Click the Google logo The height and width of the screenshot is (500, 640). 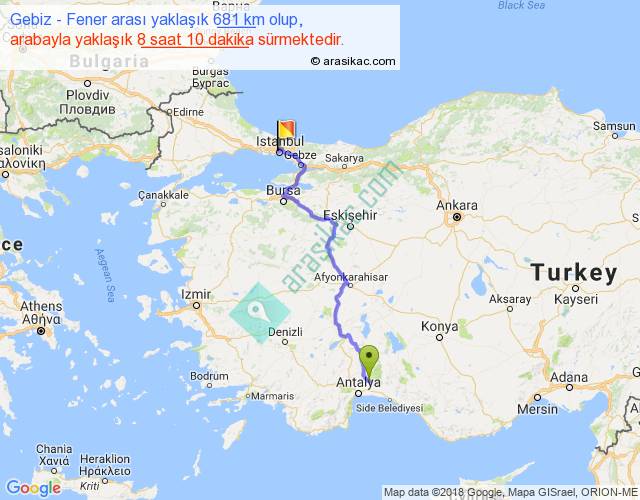tap(34, 488)
